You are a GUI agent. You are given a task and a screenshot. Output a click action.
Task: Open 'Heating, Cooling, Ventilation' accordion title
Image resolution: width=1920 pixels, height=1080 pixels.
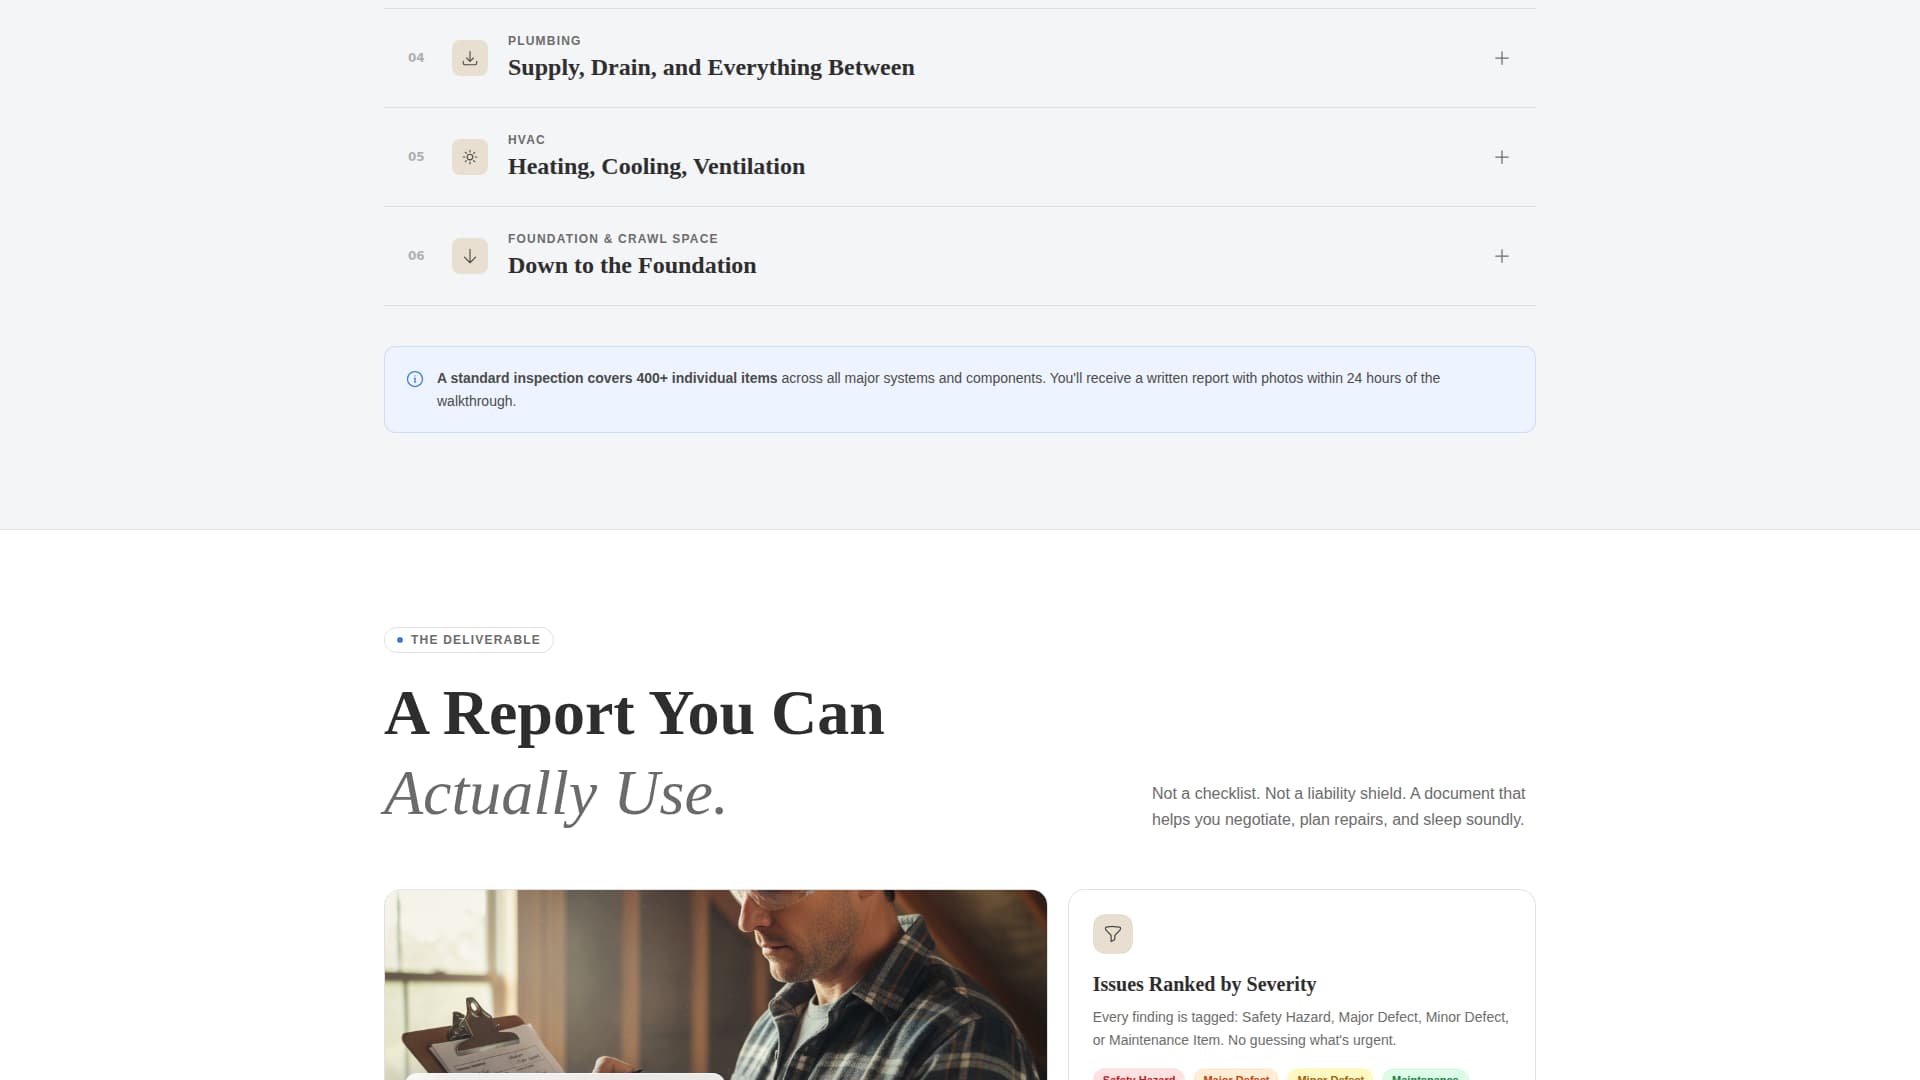tap(656, 167)
